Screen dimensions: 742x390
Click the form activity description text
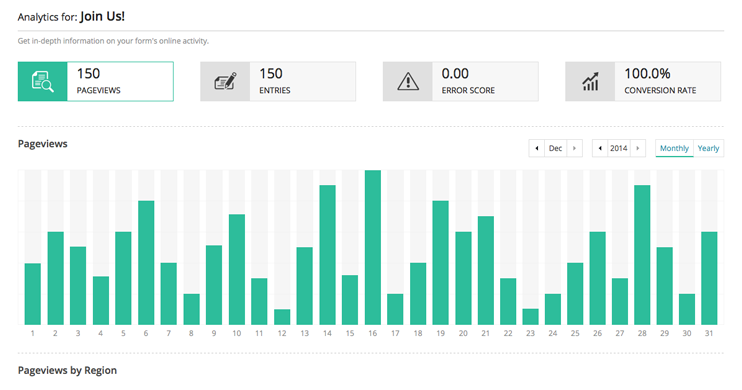(x=113, y=41)
